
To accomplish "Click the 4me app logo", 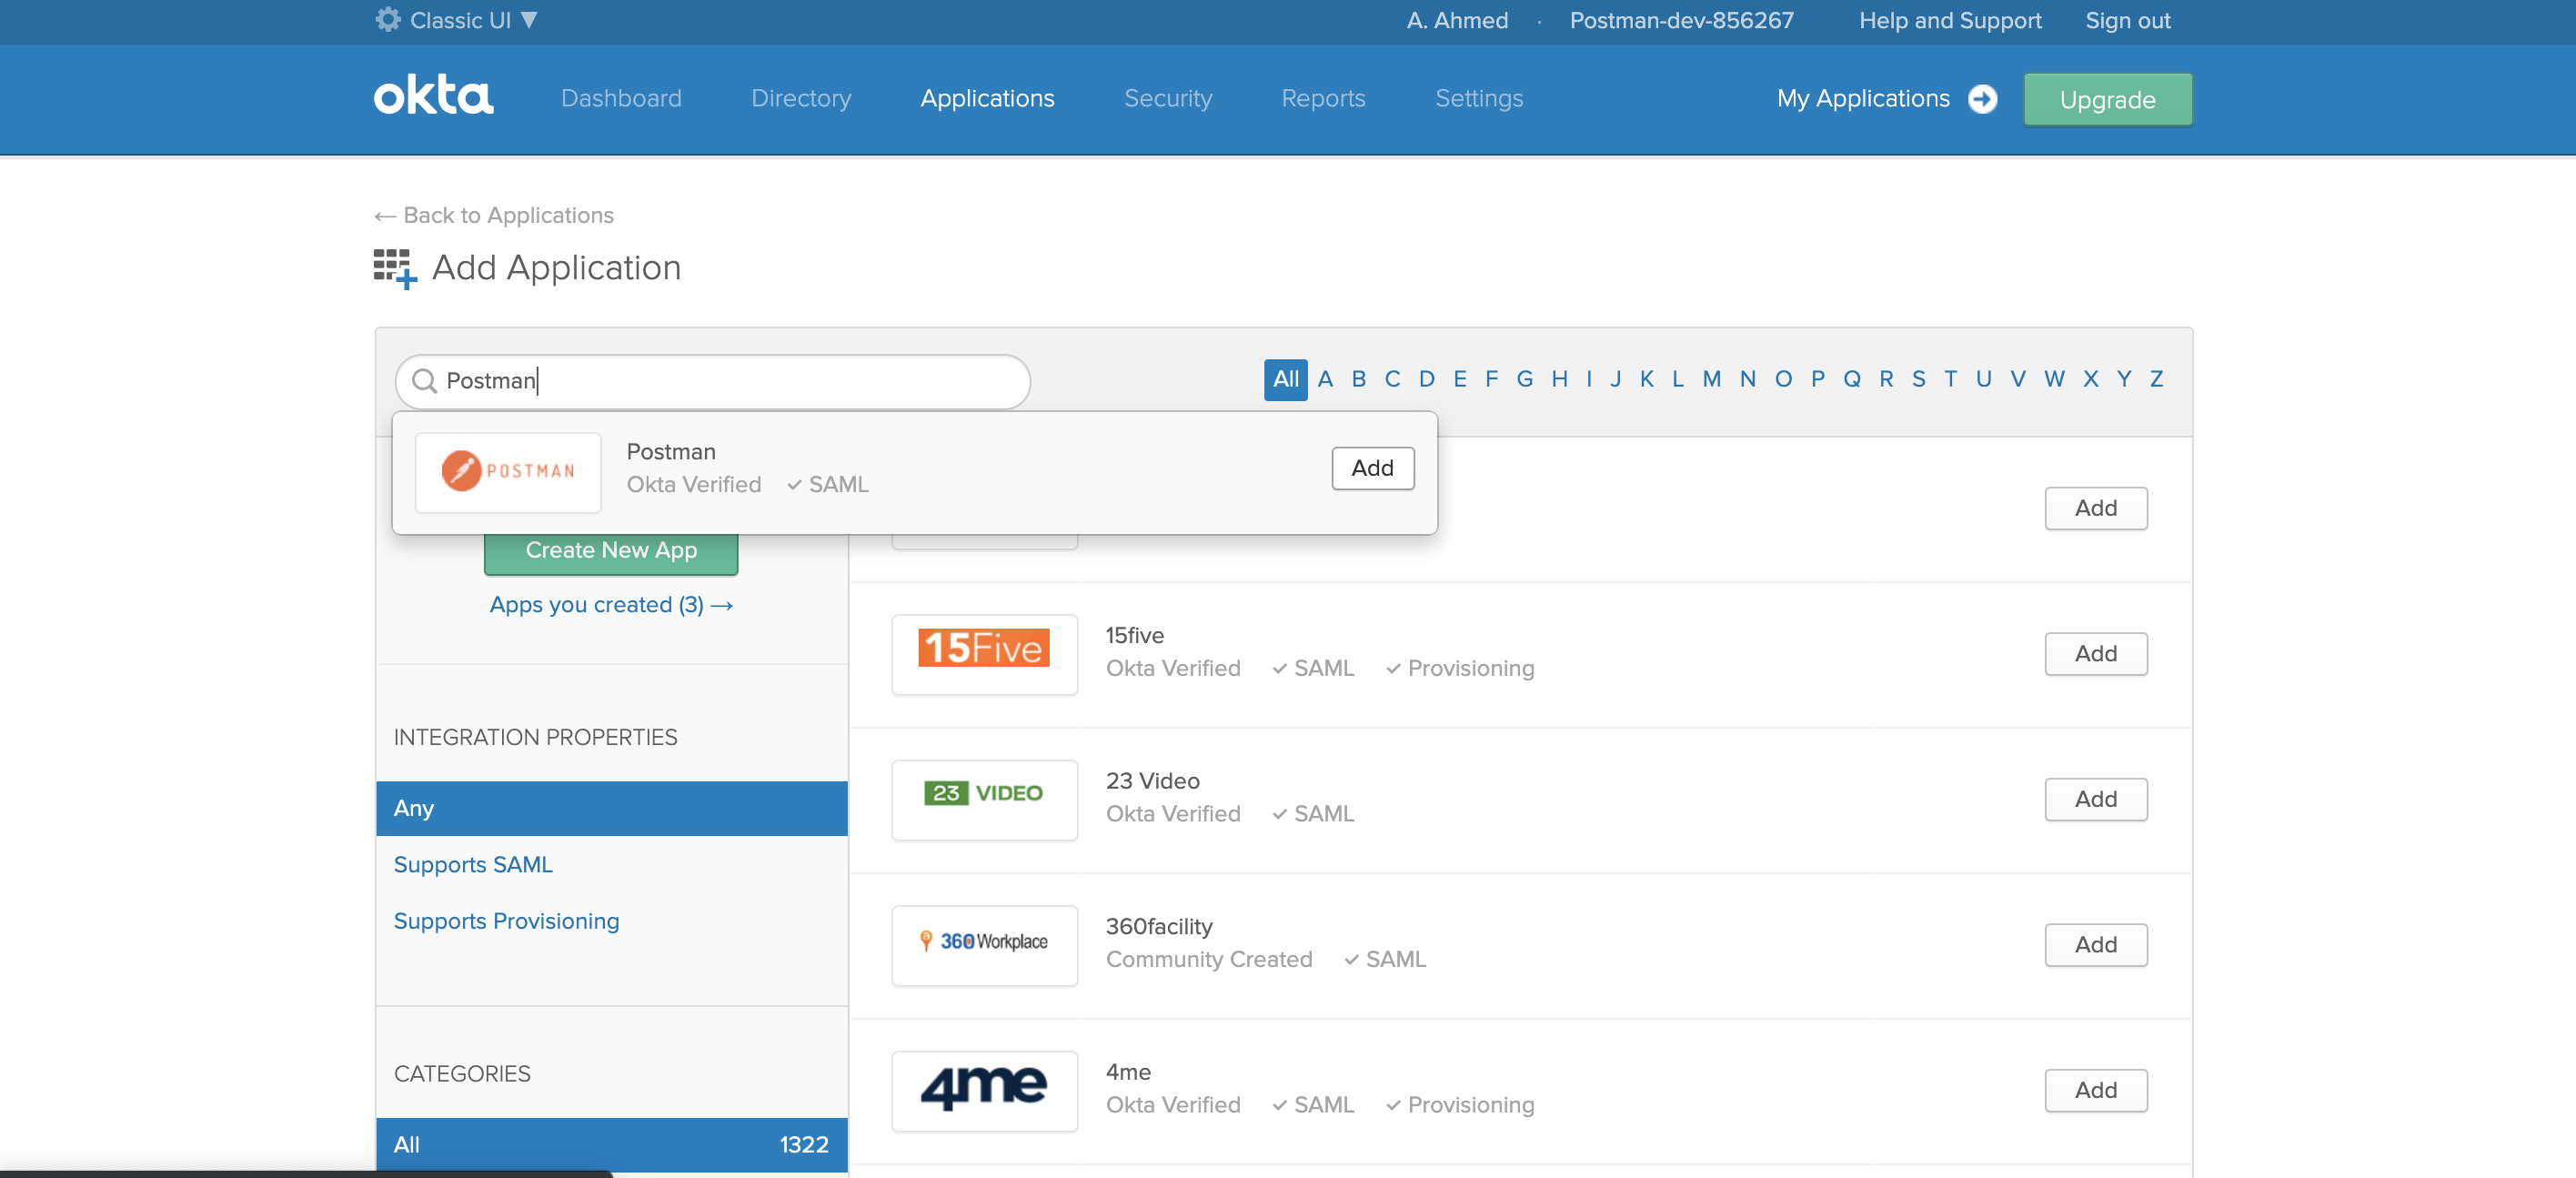I will pos(983,1090).
